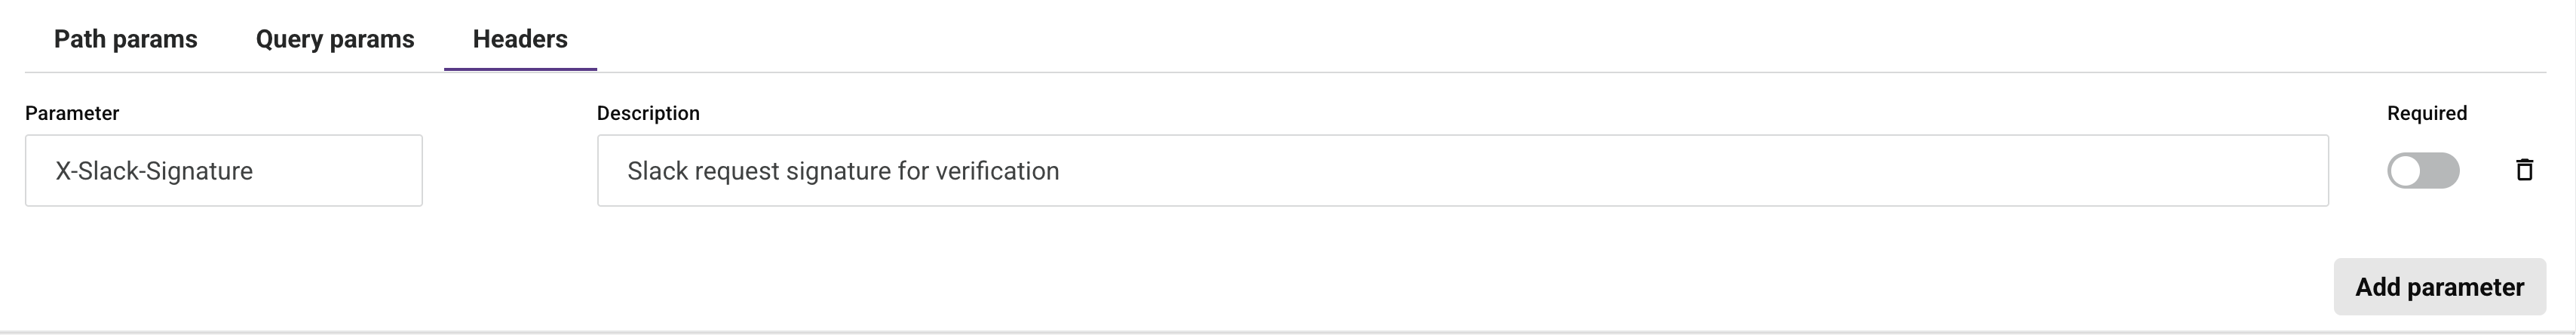Click the Add parameter button
Screen dimensions: 2576x335
coord(2439,287)
